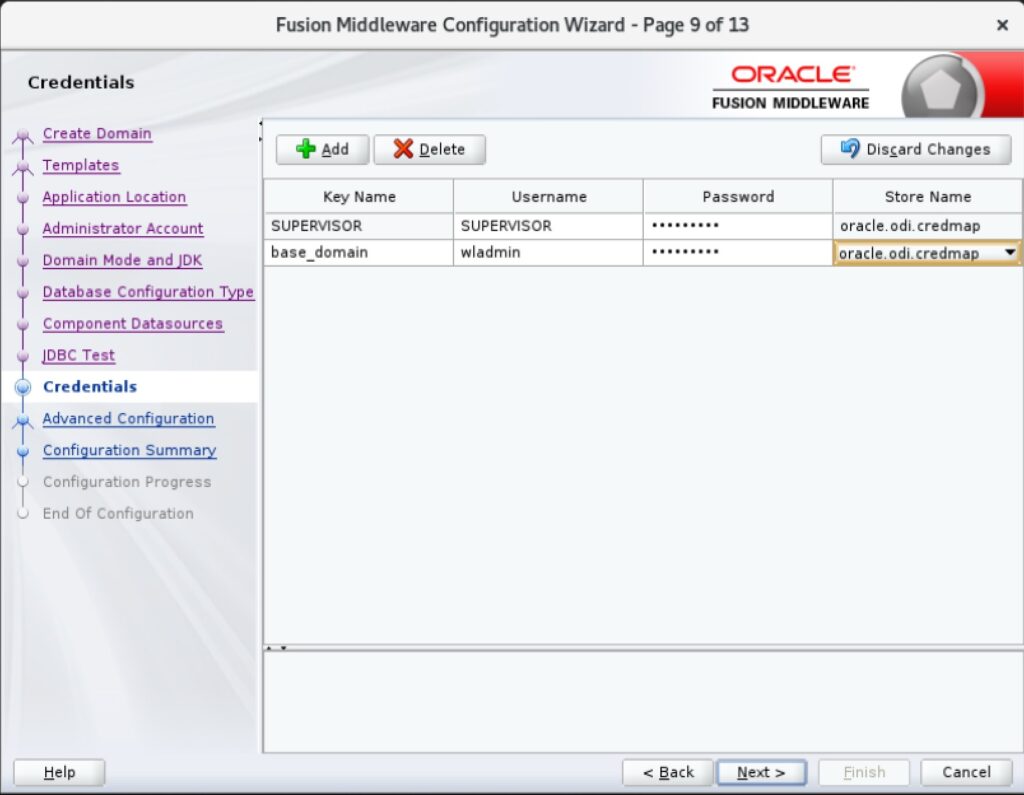Click the Discard Changes undo arrow icon
The width and height of the screenshot is (1024, 795).
(x=850, y=149)
